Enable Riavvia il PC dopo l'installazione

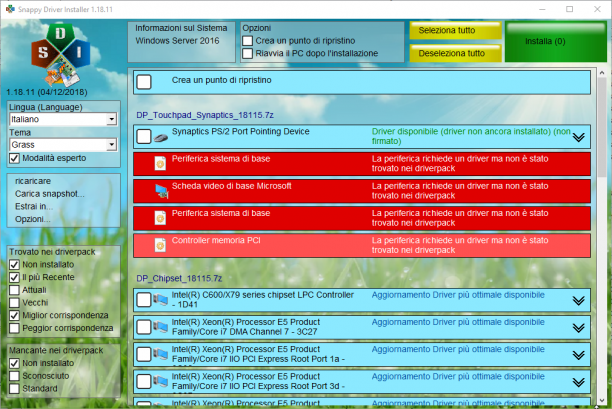pyautogui.click(x=247, y=53)
